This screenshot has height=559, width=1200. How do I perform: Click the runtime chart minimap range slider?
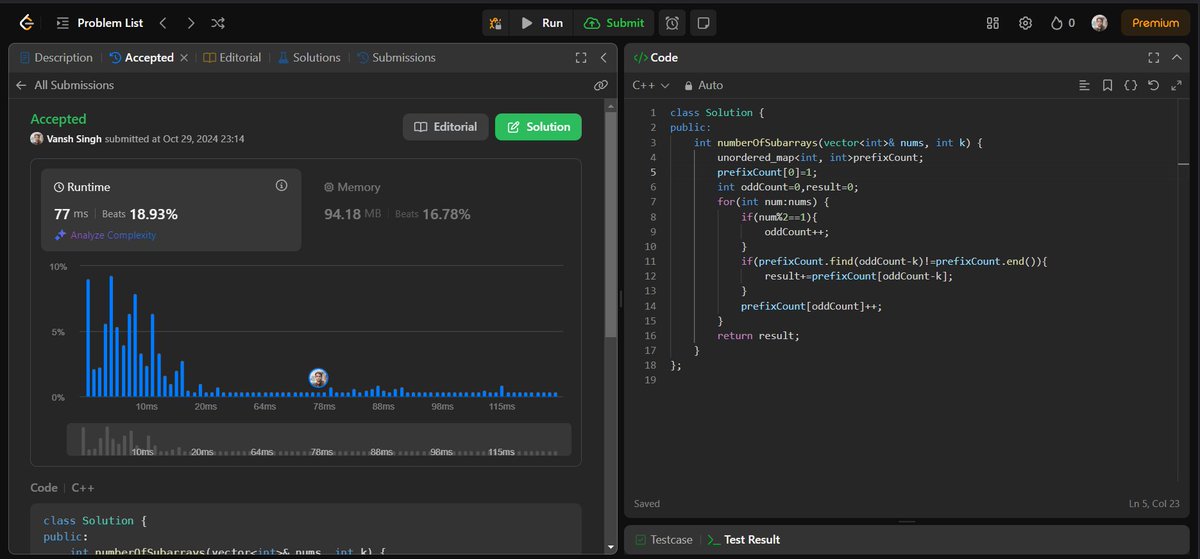319,440
